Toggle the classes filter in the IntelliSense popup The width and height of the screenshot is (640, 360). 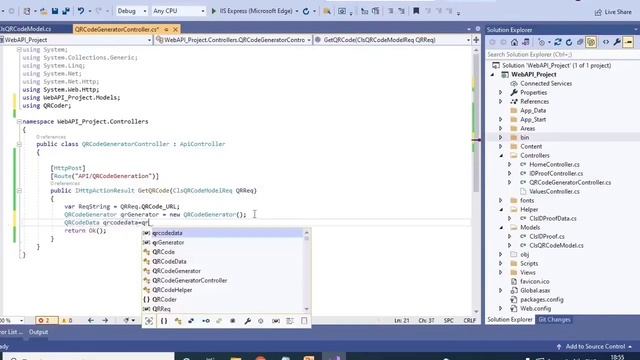point(178,321)
